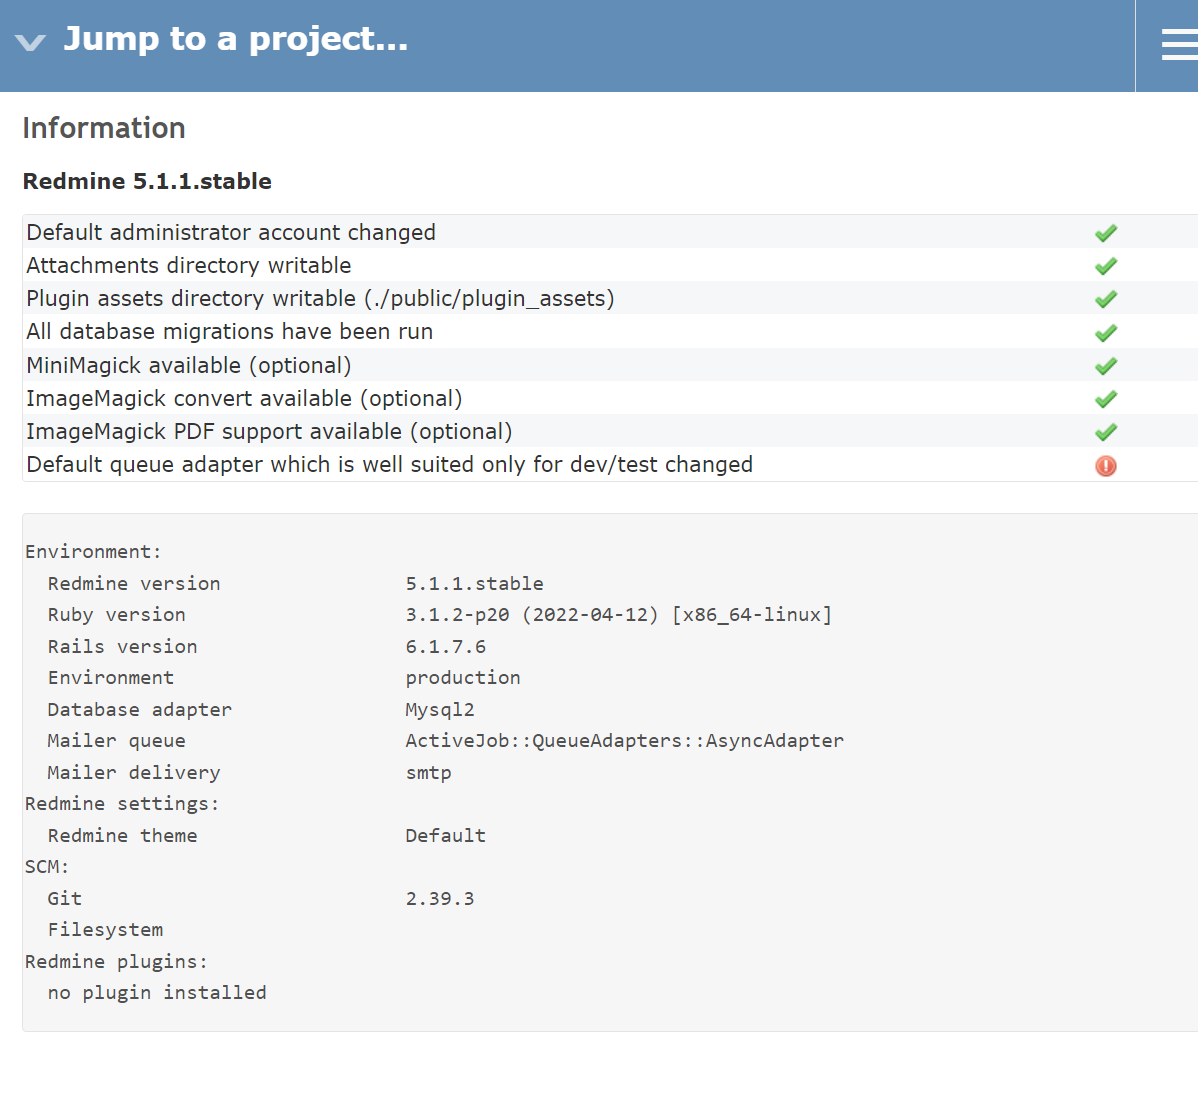Screen dimensions: 1198x1110
Task: Click the Filesystem SCM entry
Action: (x=105, y=930)
